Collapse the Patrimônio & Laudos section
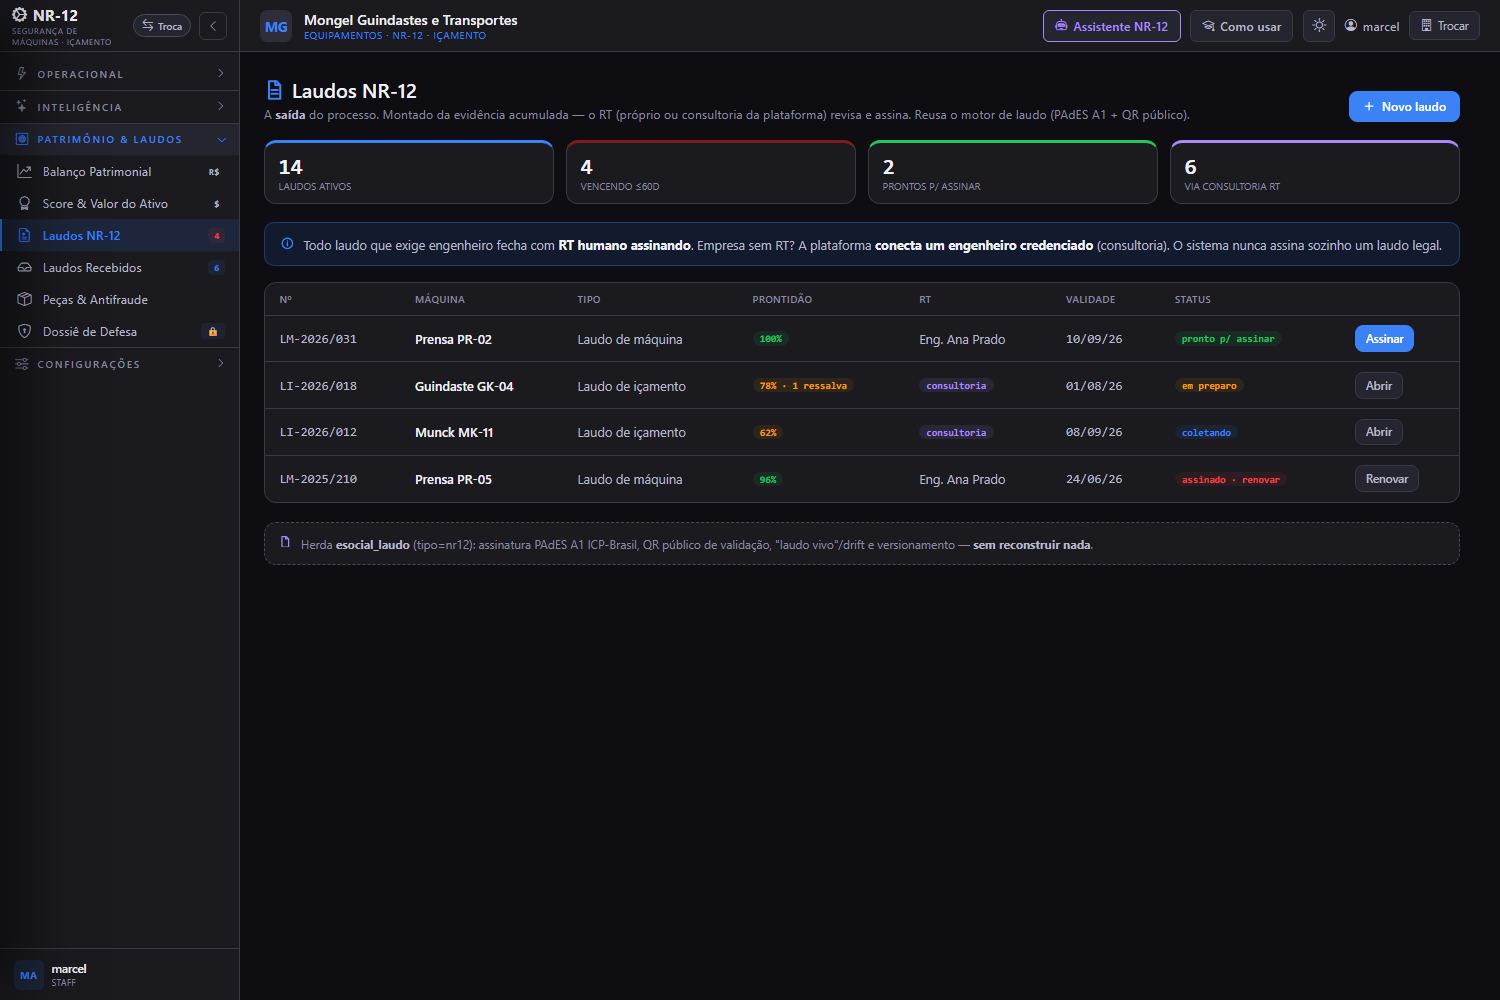Image resolution: width=1500 pixels, height=1000 pixels. point(119,140)
